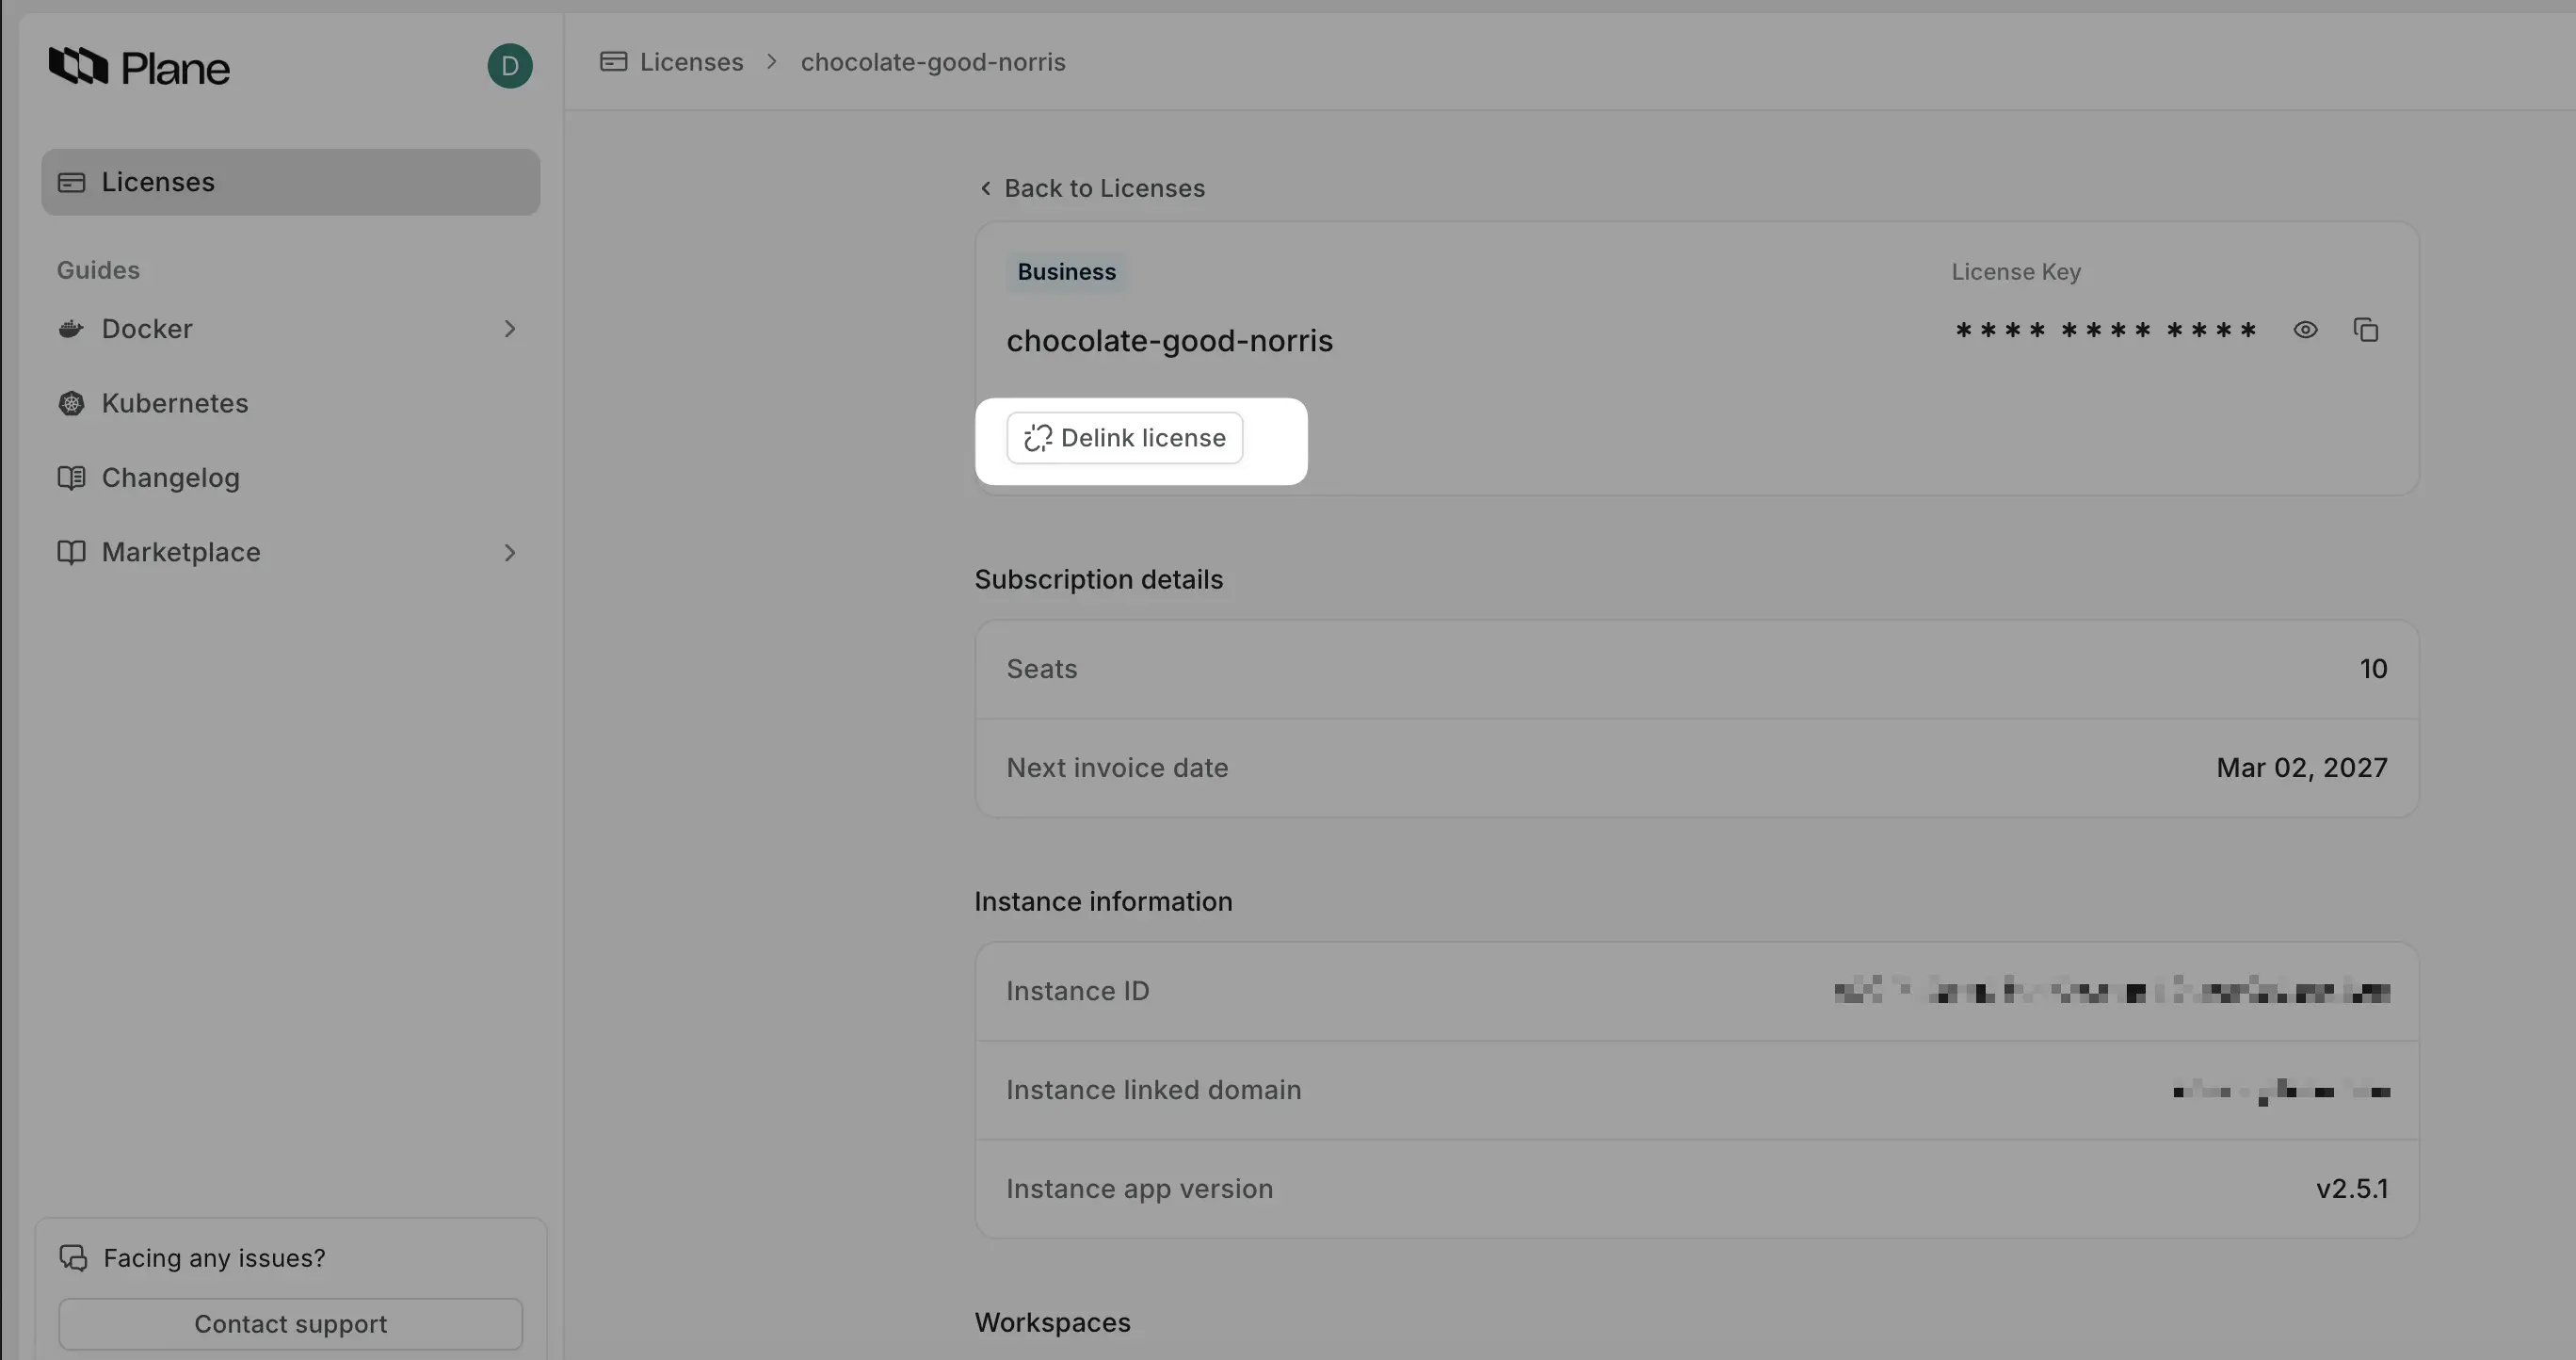Open Licenses from the breadcrumb
This screenshot has width=2576, height=1360.
coord(691,61)
